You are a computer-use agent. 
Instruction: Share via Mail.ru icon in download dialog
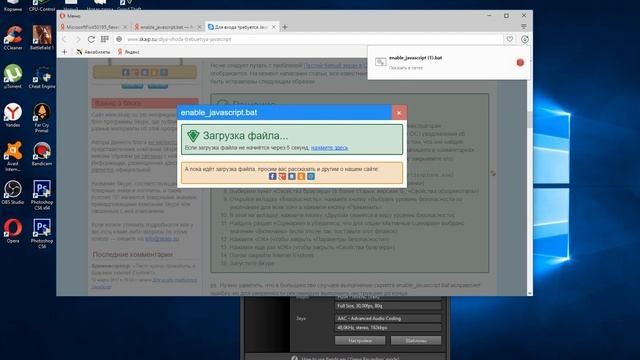[x=311, y=176]
